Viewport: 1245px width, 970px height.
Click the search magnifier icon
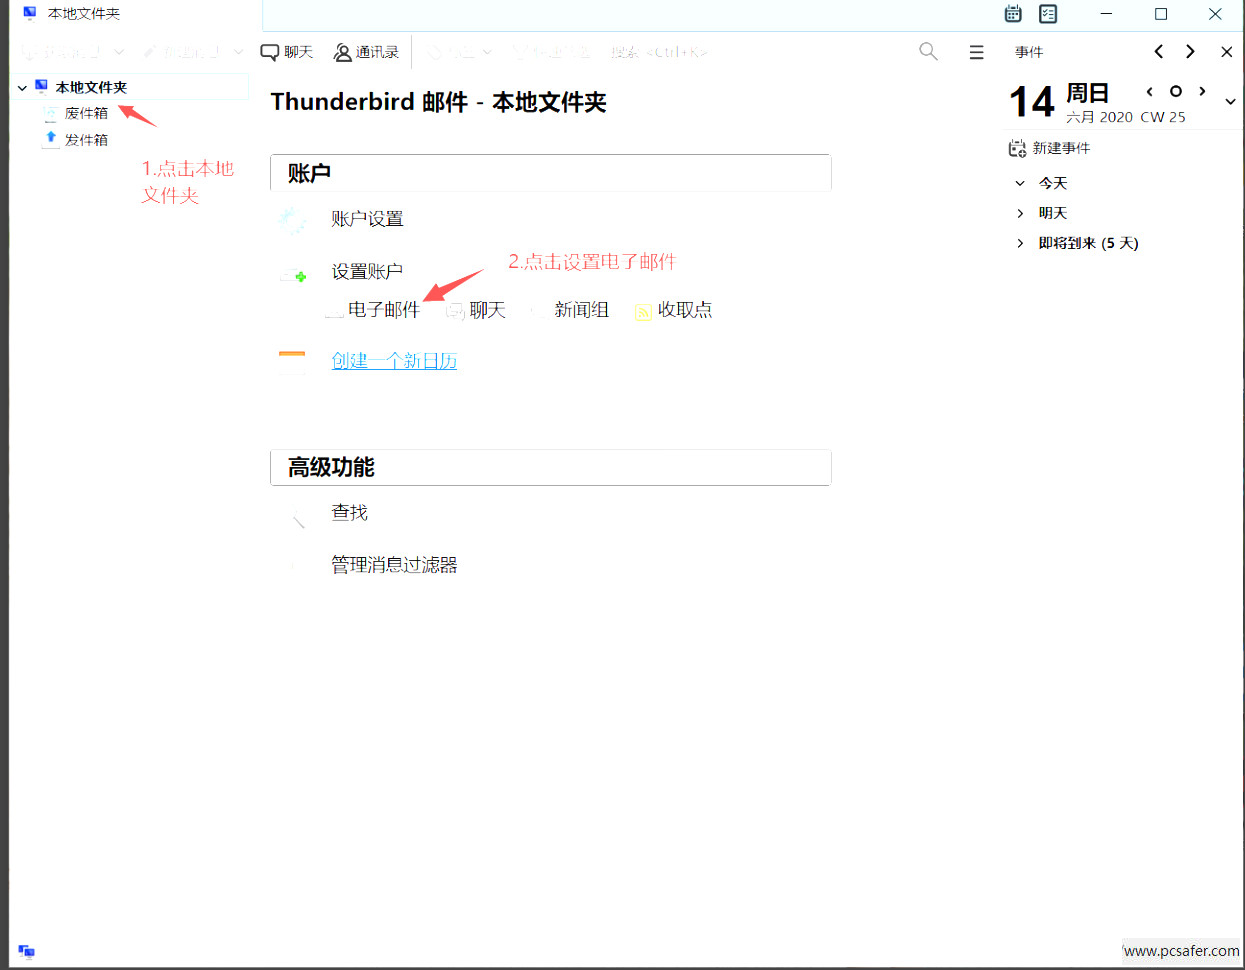928,51
